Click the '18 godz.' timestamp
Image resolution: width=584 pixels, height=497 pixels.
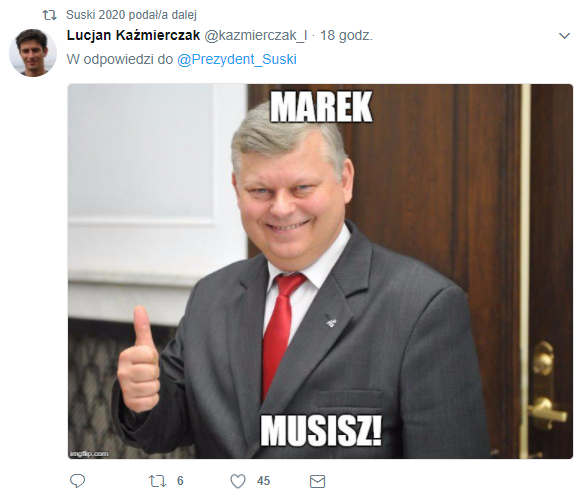346,35
